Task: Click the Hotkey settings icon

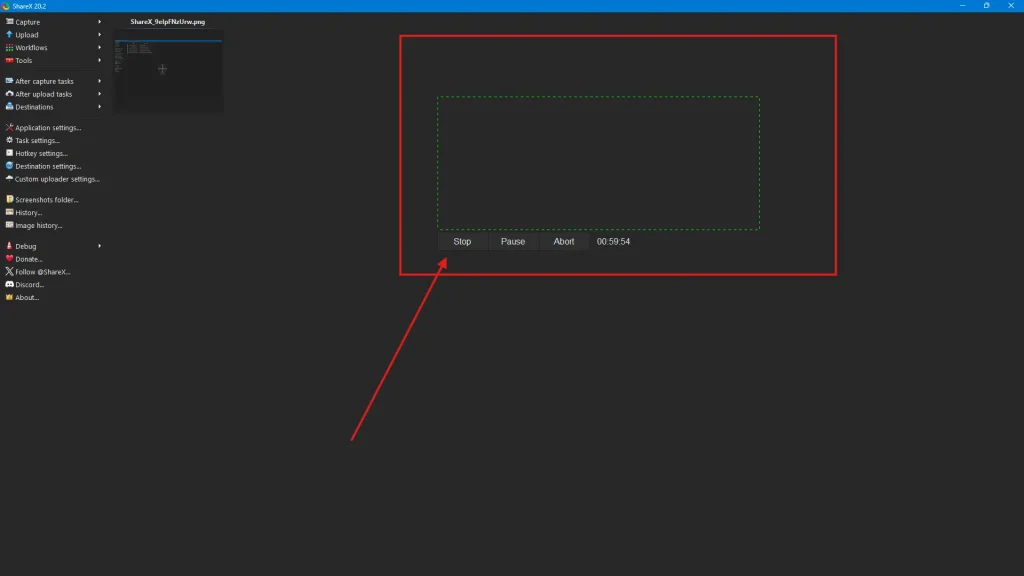Action: 9,153
